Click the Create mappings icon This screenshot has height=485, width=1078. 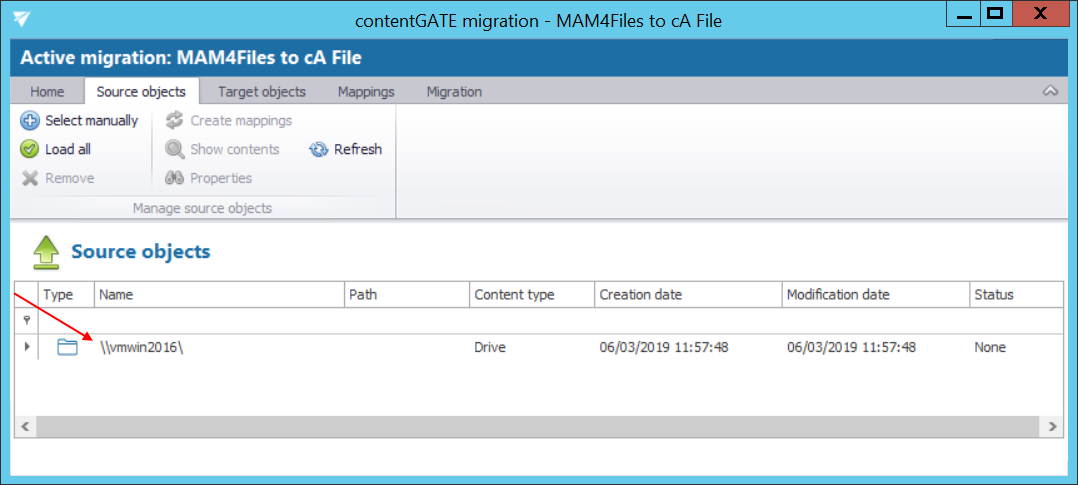tap(175, 121)
